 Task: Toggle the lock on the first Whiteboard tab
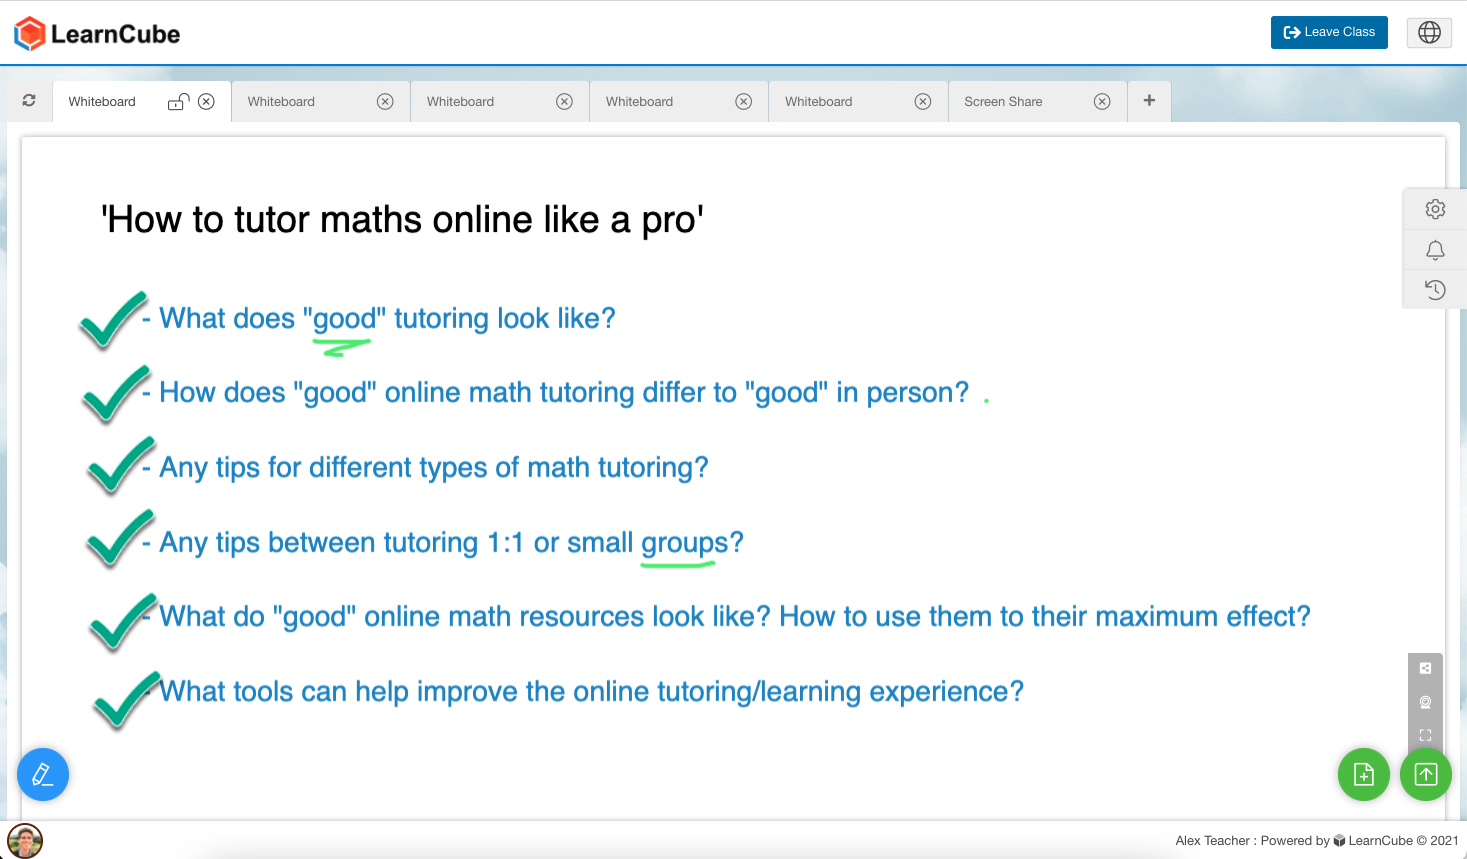click(178, 100)
